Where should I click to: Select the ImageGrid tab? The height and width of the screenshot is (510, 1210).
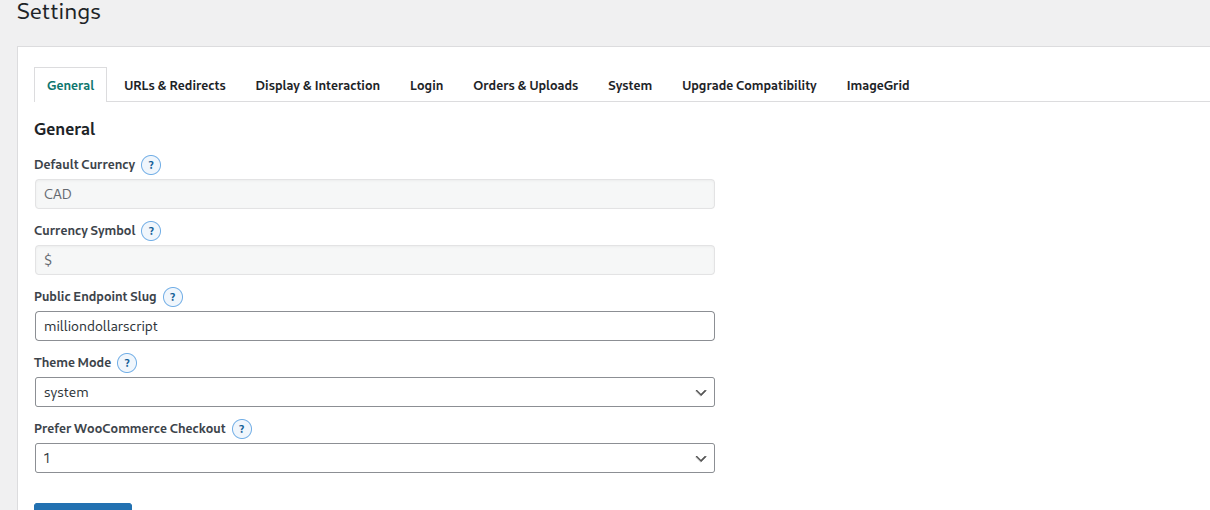coord(877,86)
